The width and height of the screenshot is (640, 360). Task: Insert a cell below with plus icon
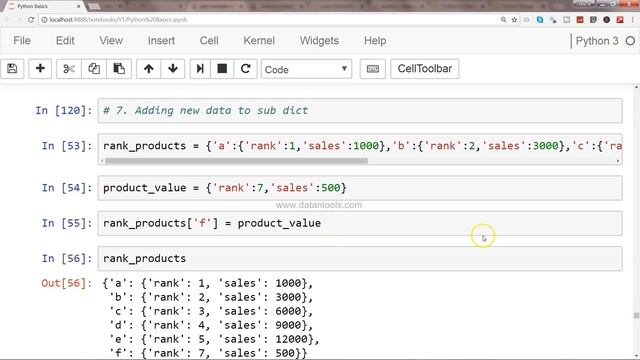[x=40, y=69]
